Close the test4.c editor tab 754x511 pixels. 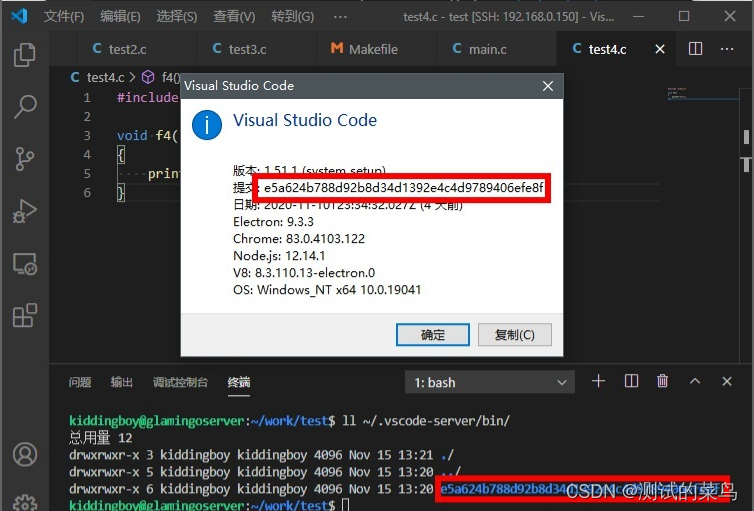[660, 49]
